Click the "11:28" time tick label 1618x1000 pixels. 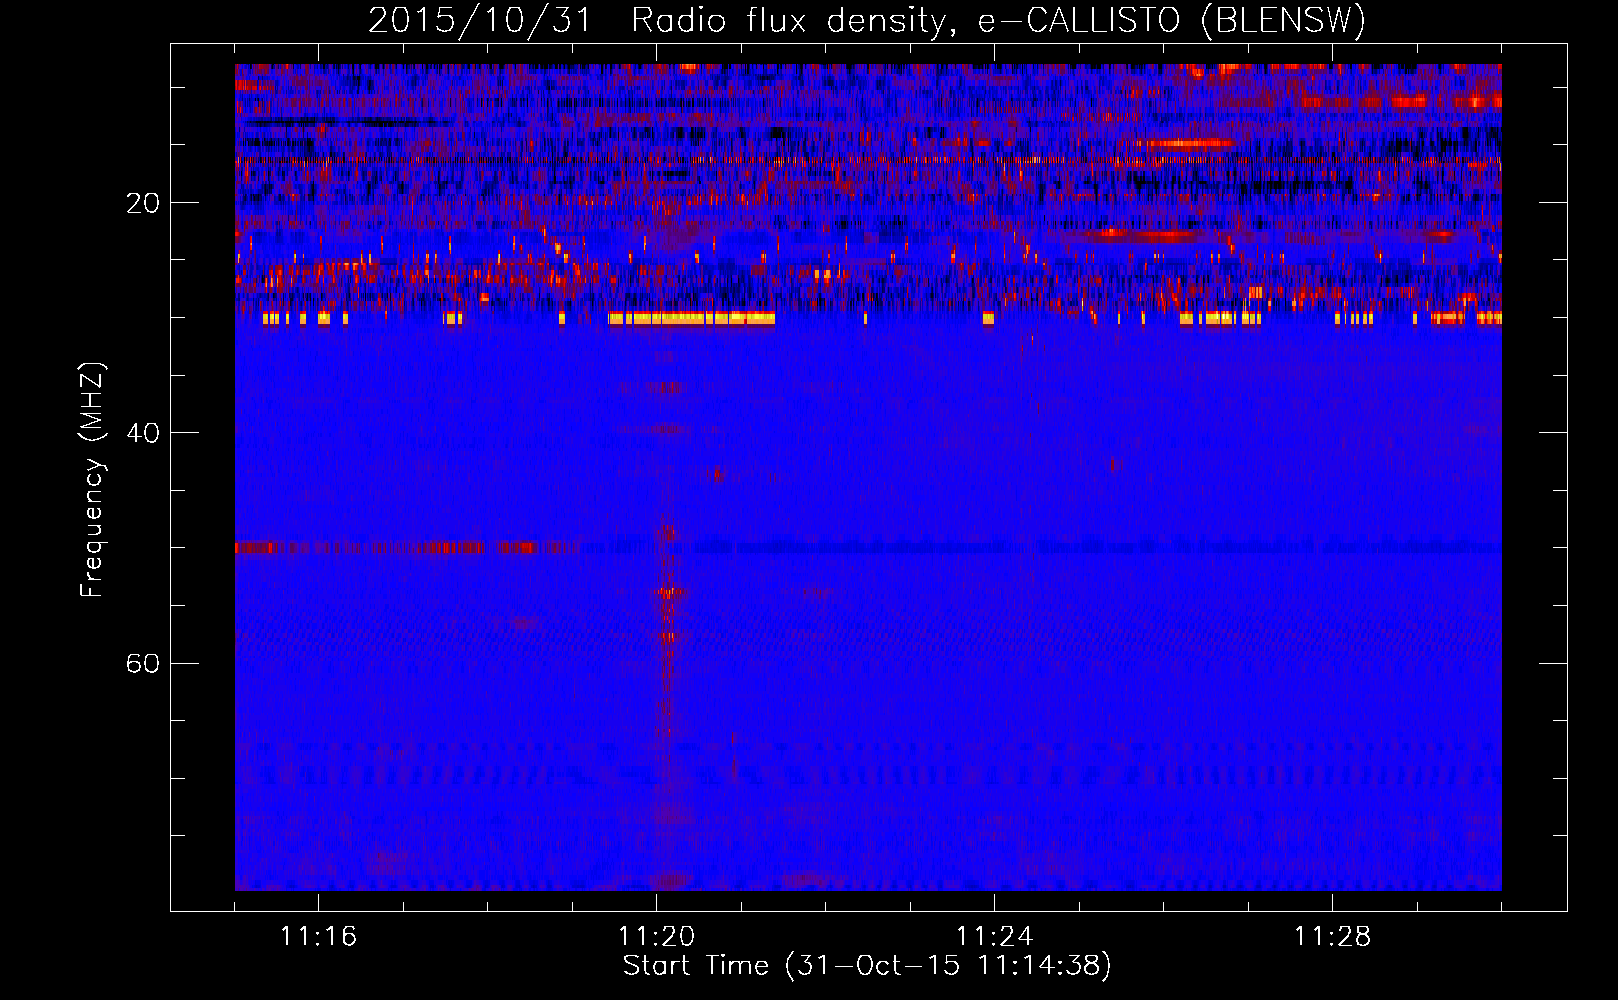coord(1332,936)
